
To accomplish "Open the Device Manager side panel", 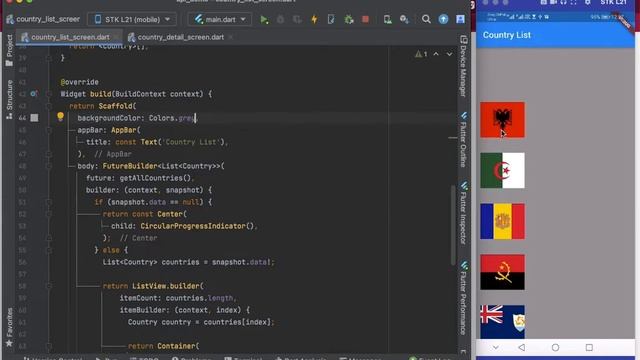I will (x=463, y=66).
